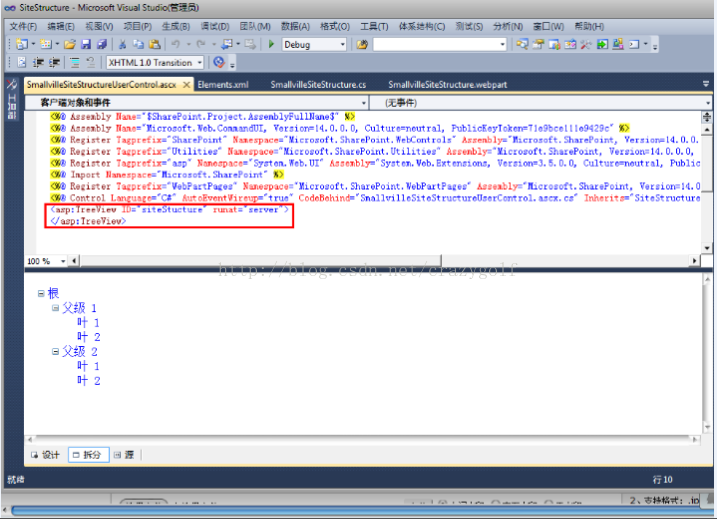Screen dimensions: 717x519
Task: Click the Extension Manager toolbar icon
Action: pos(618,44)
